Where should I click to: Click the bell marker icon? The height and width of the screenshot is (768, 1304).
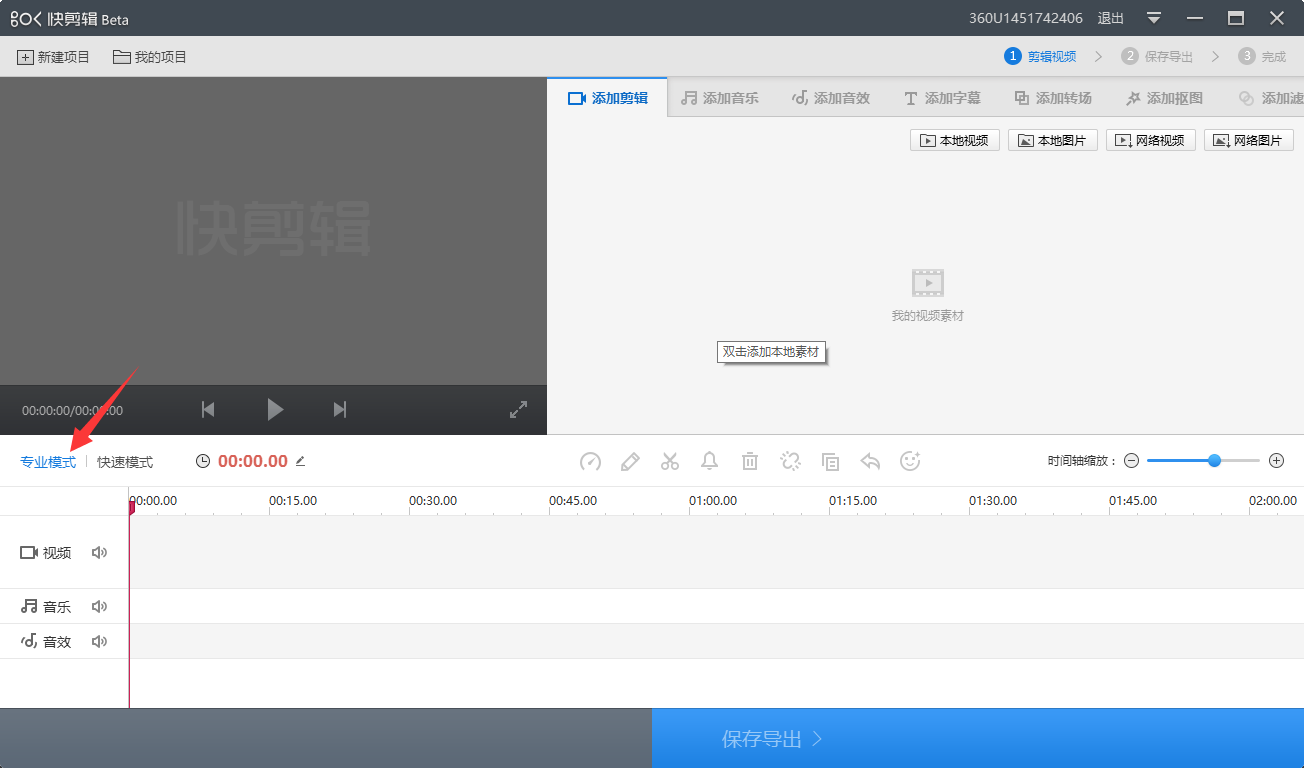click(709, 461)
